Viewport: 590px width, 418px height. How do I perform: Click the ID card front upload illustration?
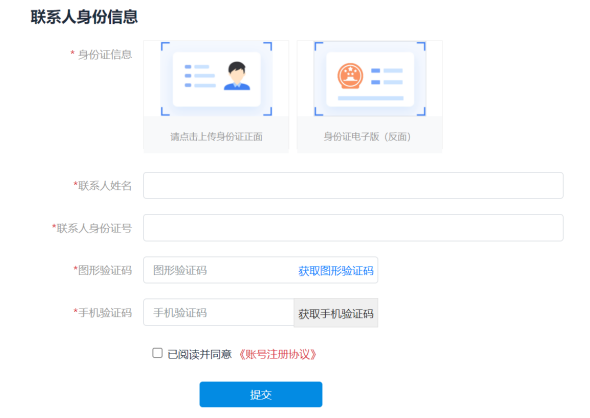point(216,79)
